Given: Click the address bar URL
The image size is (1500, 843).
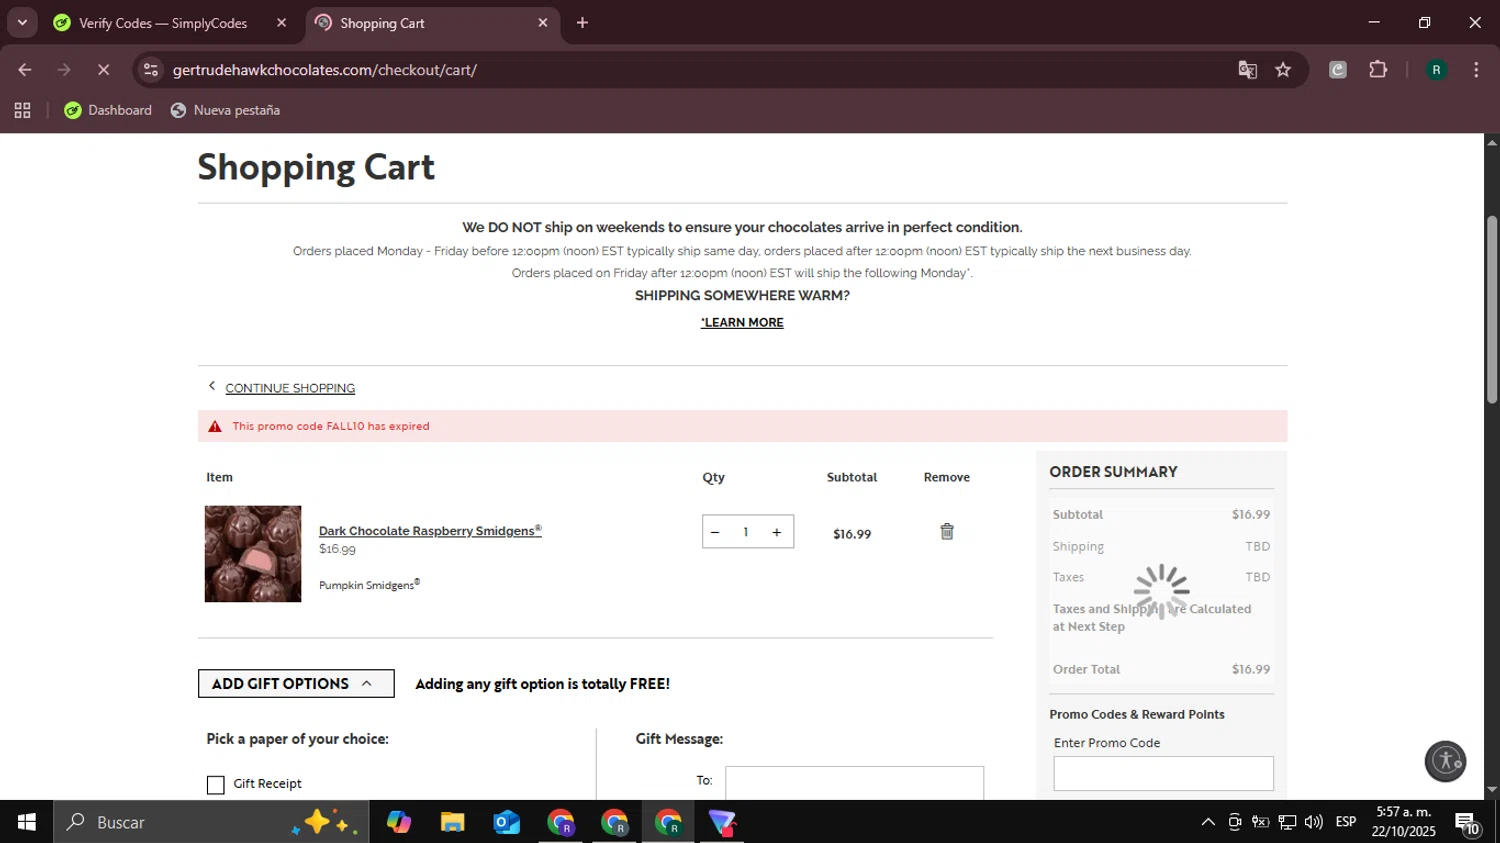Looking at the screenshot, I should click(x=324, y=70).
